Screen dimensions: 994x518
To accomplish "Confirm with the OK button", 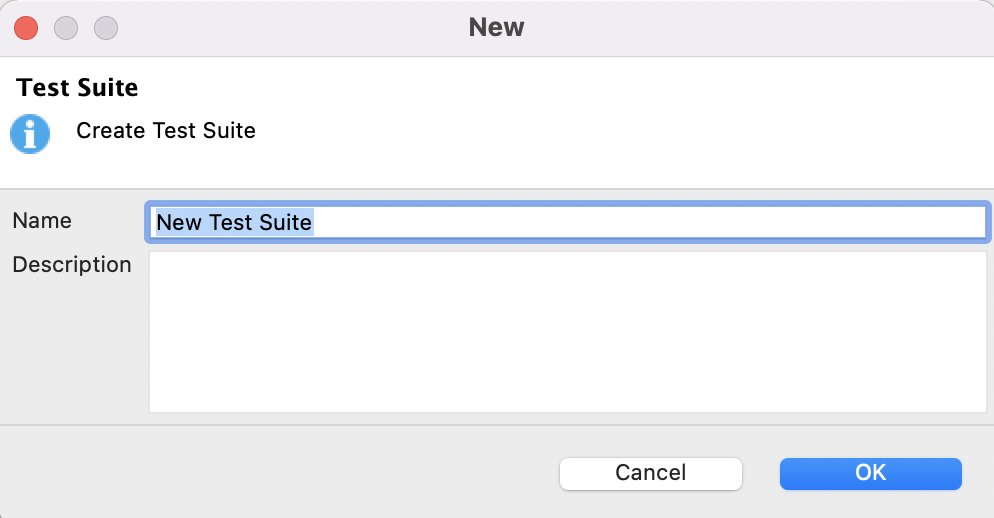I will [x=870, y=473].
